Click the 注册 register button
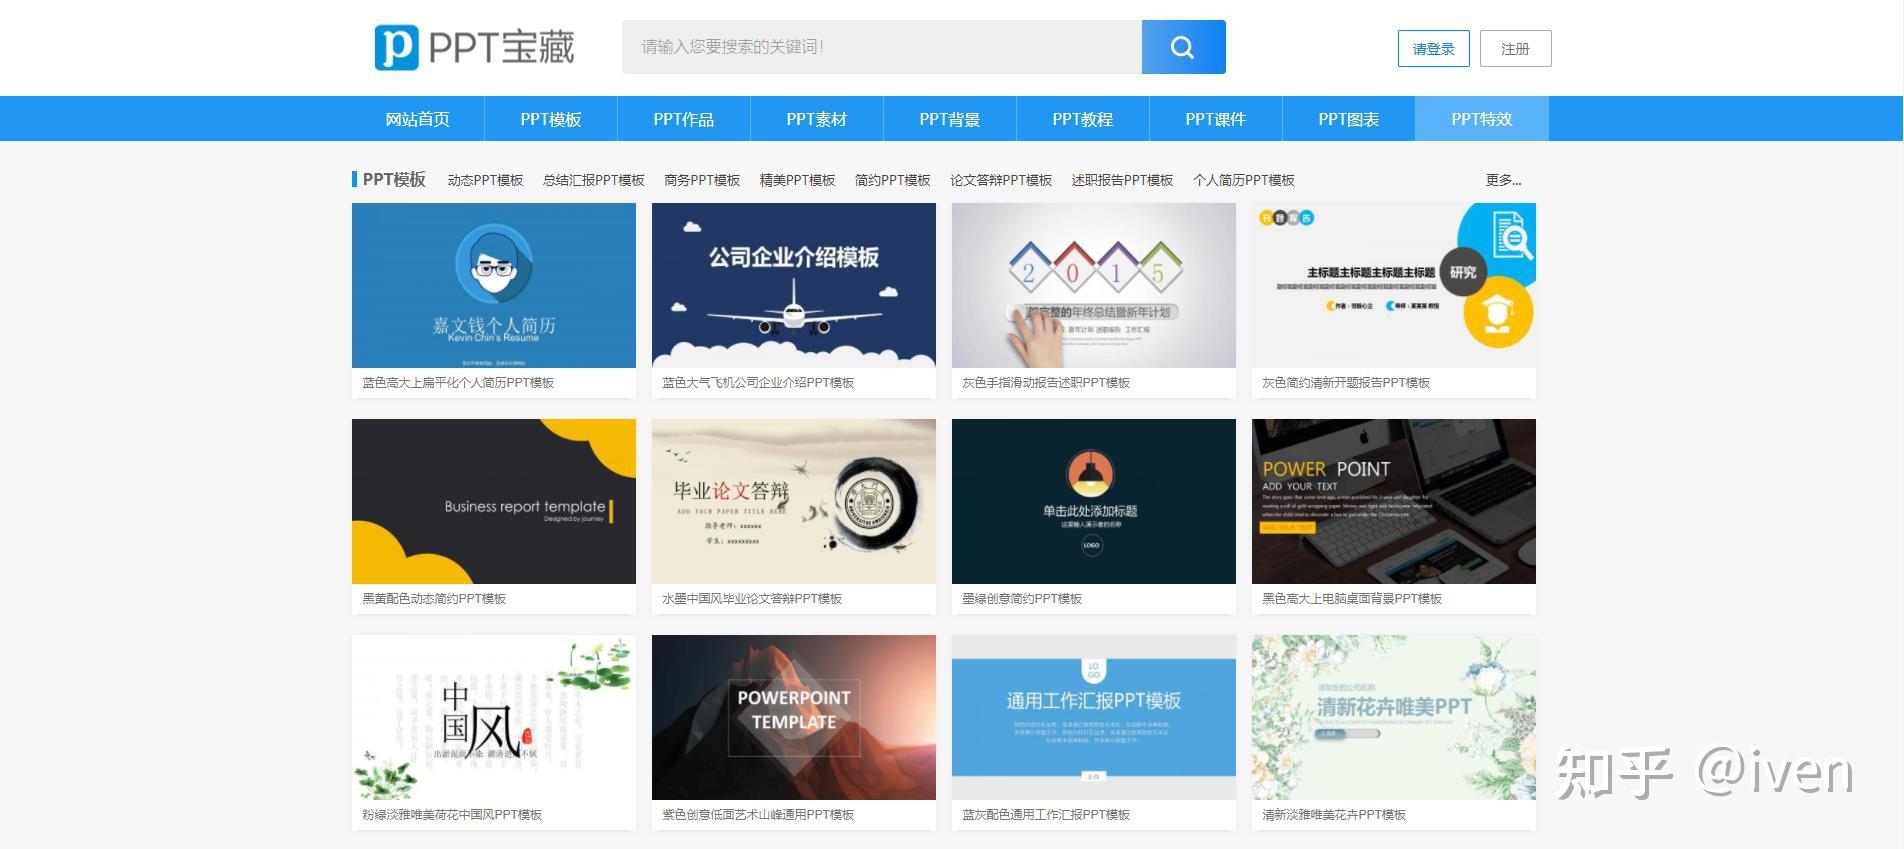The height and width of the screenshot is (849, 1904). click(1515, 48)
